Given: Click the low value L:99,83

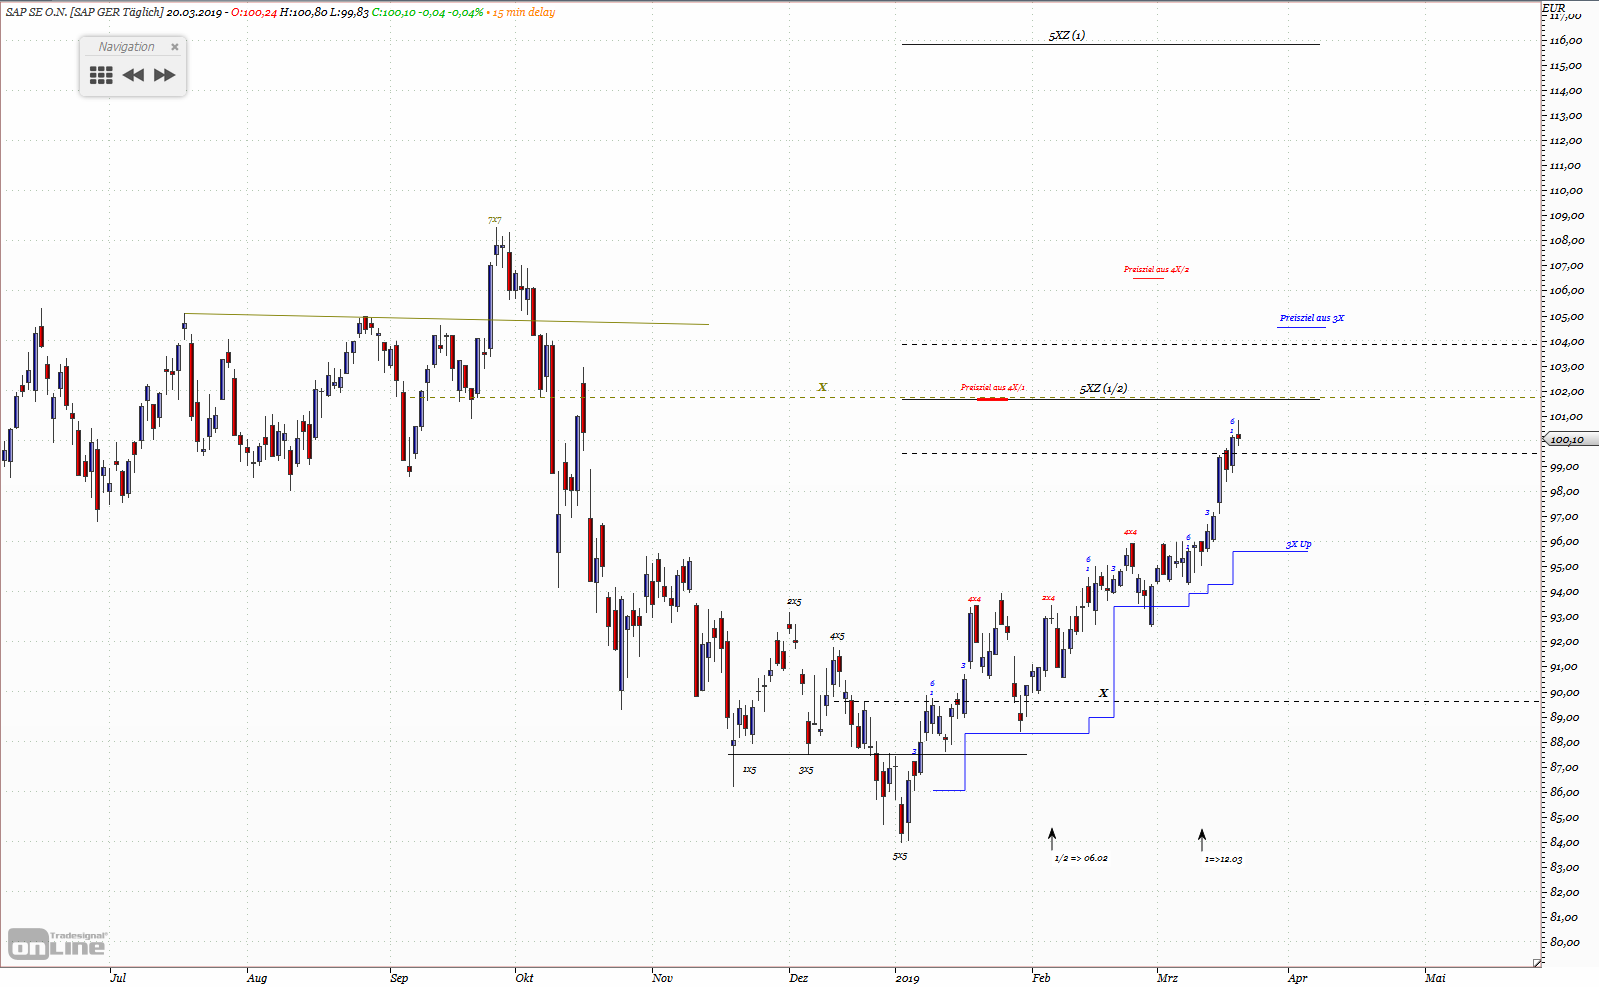Looking at the screenshot, I should coord(349,12).
